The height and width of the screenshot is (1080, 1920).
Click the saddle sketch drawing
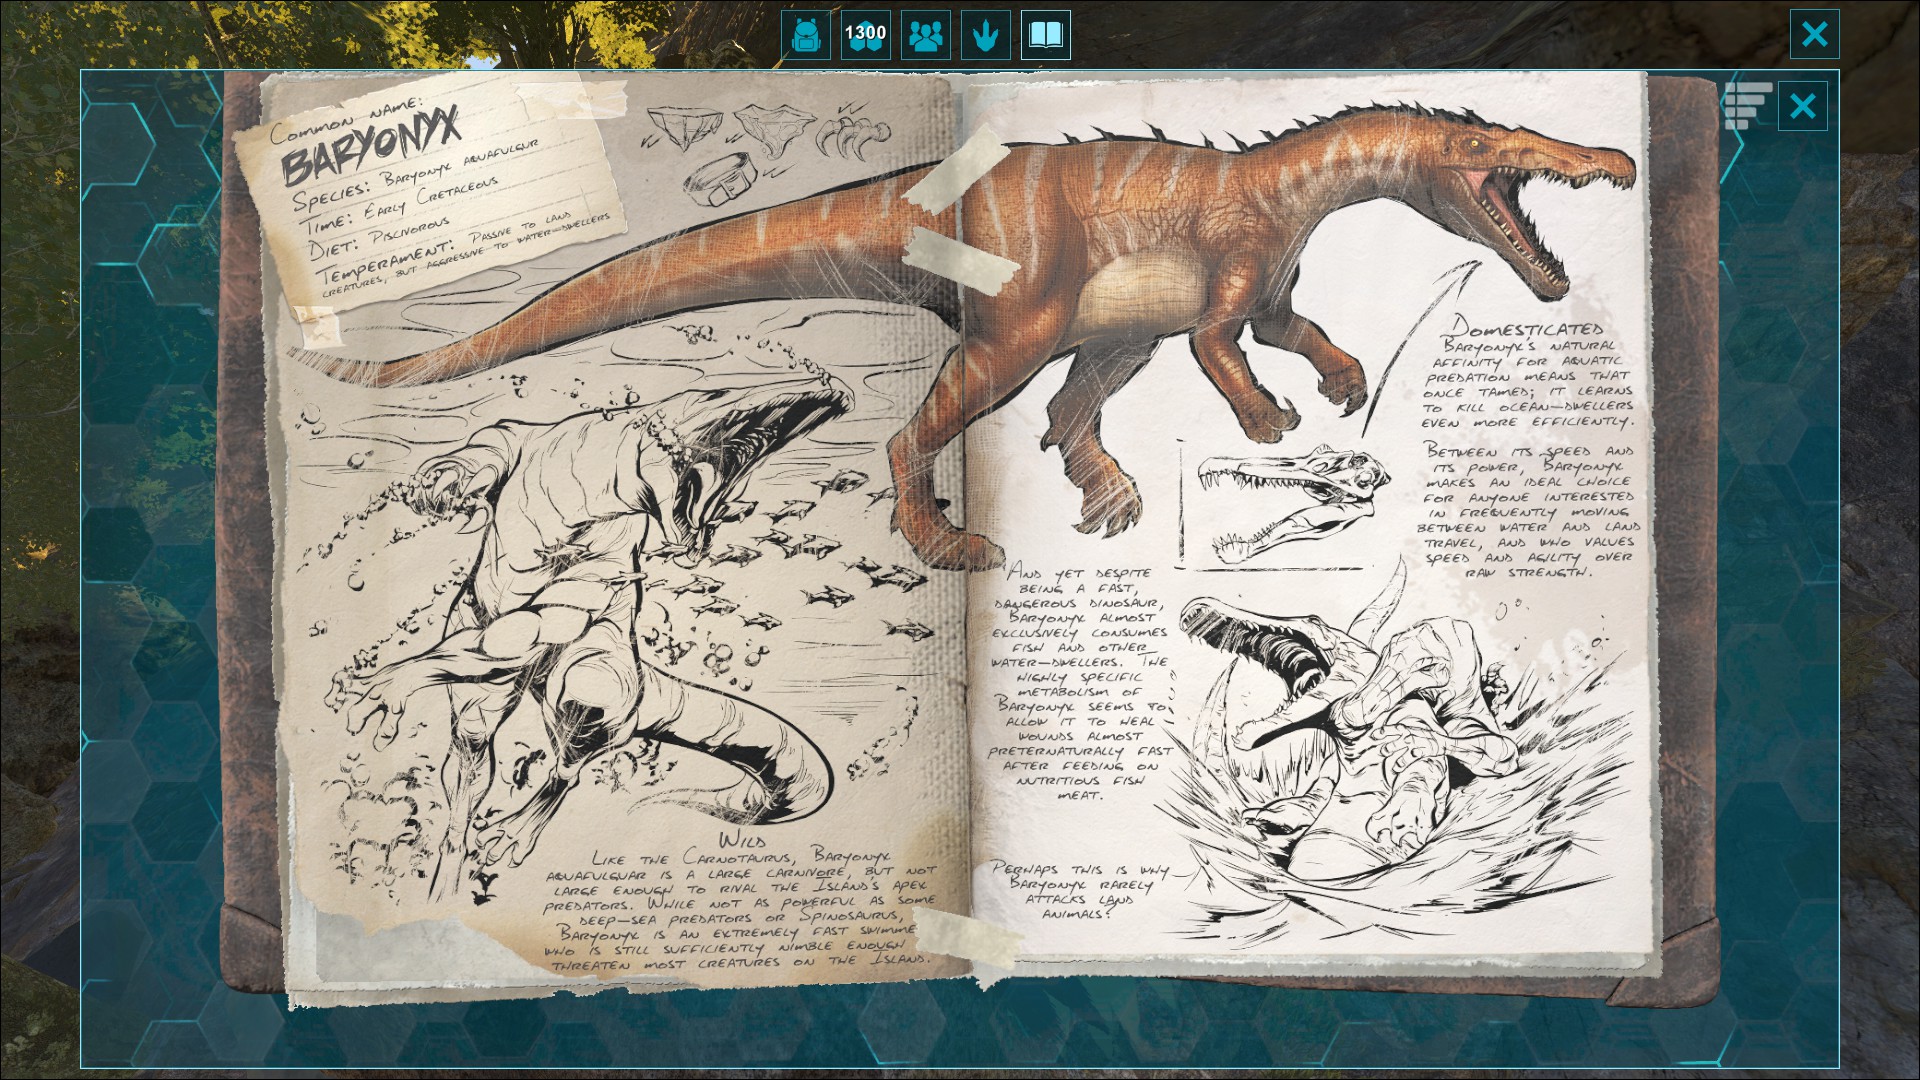[x=722, y=180]
